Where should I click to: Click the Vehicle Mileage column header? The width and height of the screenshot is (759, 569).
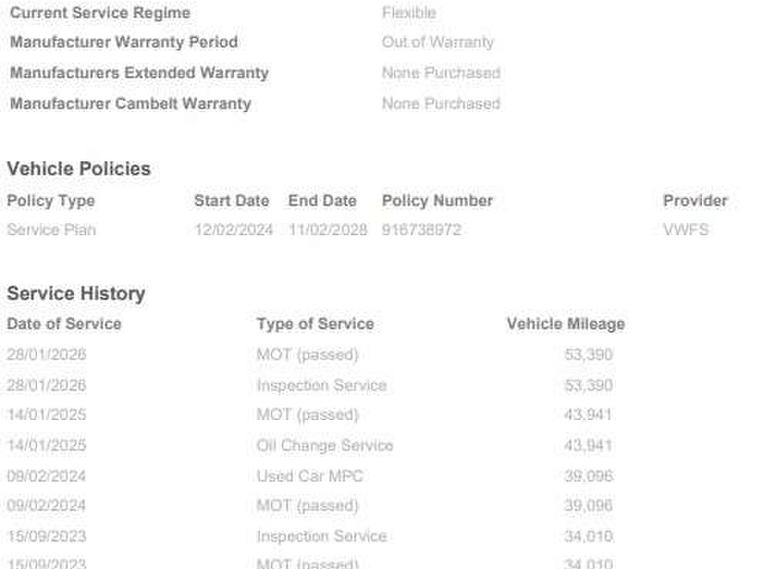point(565,324)
